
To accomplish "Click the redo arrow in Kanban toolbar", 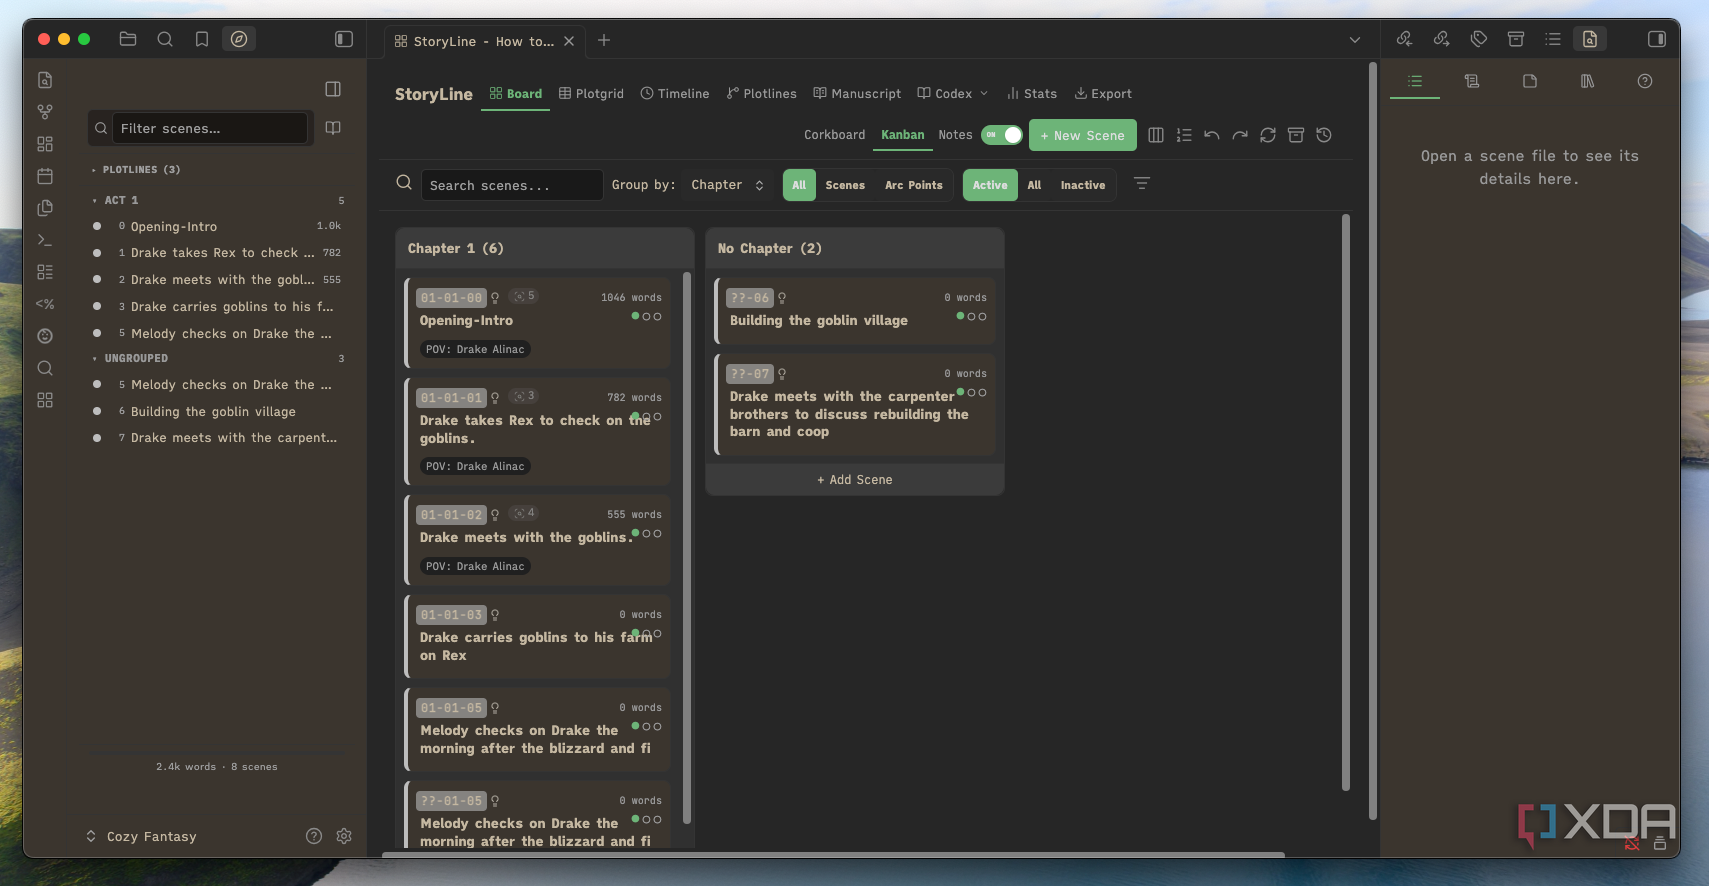I will coord(1240,135).
